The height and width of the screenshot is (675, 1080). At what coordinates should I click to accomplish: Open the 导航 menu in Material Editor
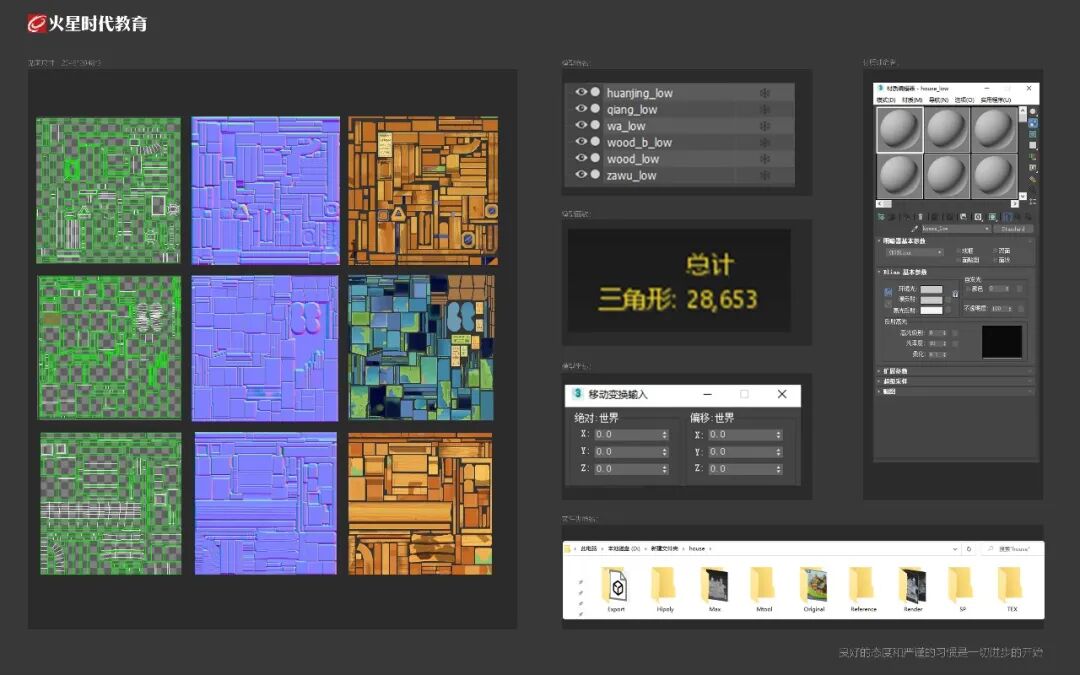point(939,100)
